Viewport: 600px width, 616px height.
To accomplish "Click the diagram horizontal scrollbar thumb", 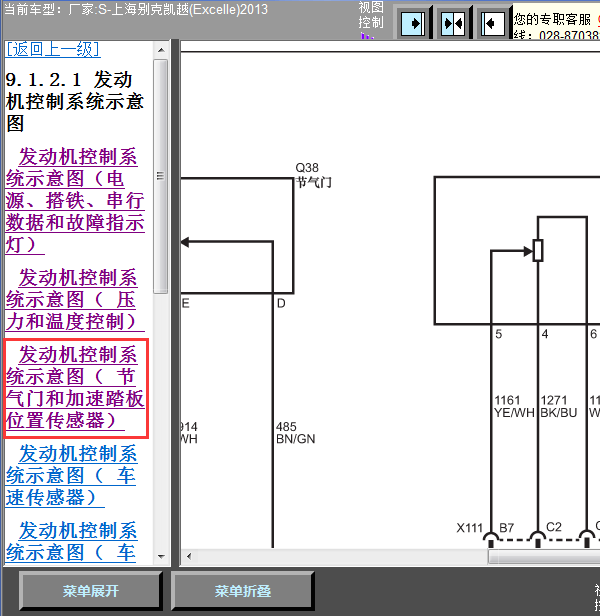I will point(544,556).
